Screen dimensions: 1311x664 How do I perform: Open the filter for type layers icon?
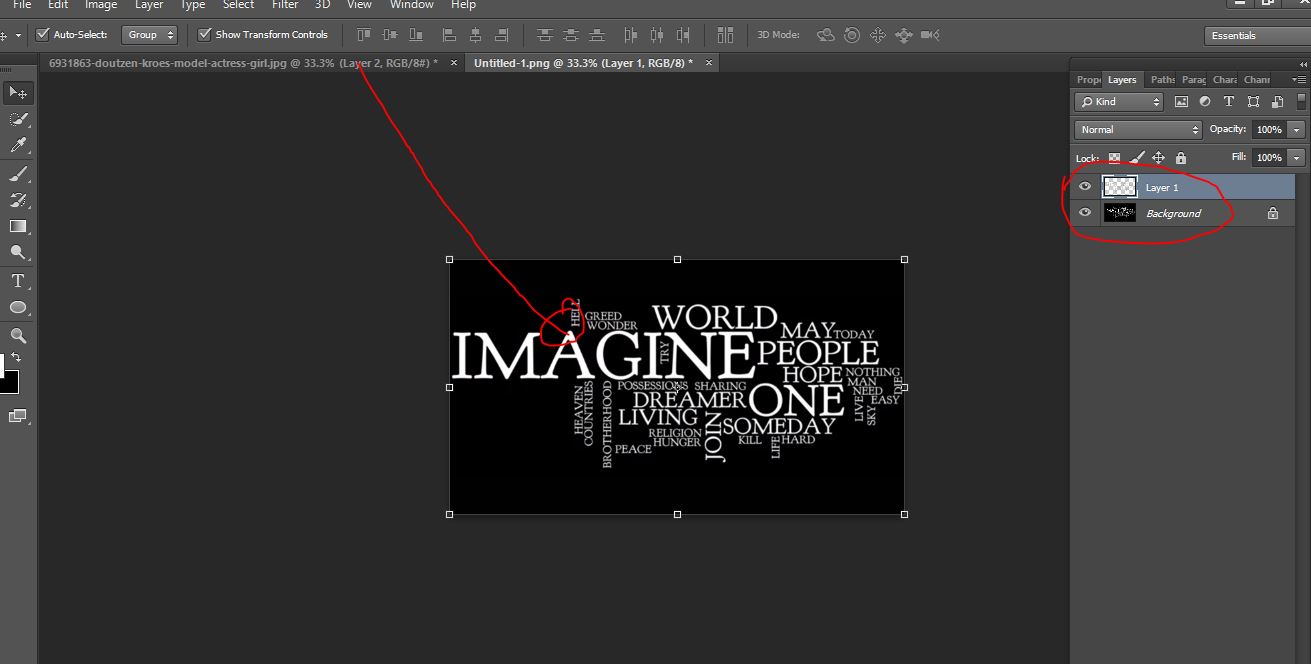point(1229,101)
